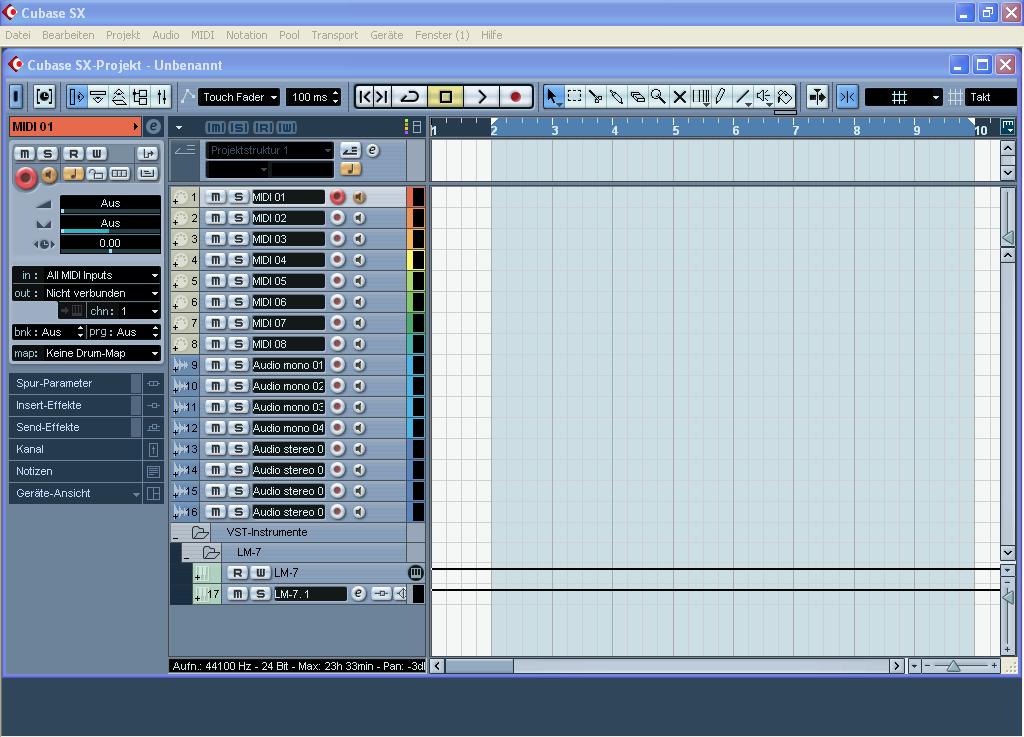The width and height of the screenshot is (1024, 737).
Task: Open the Pool window
Action: [x=140, y=97]
